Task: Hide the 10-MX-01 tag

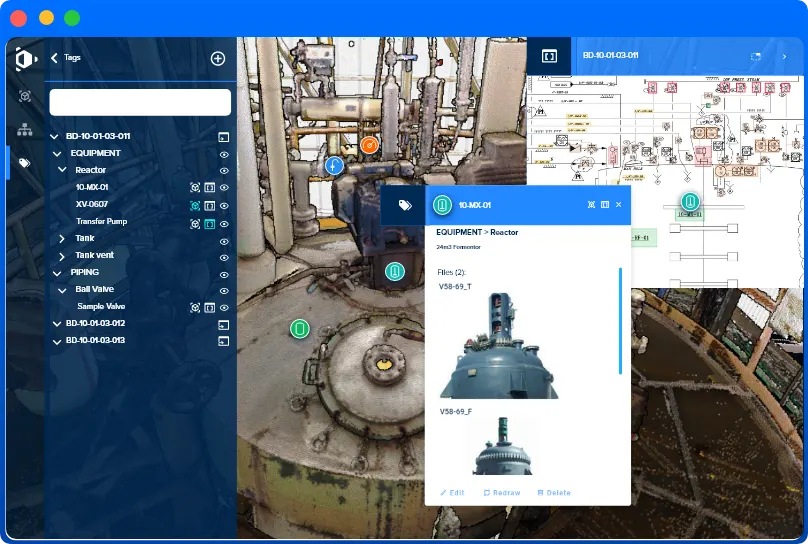Action: coord(224,188)
